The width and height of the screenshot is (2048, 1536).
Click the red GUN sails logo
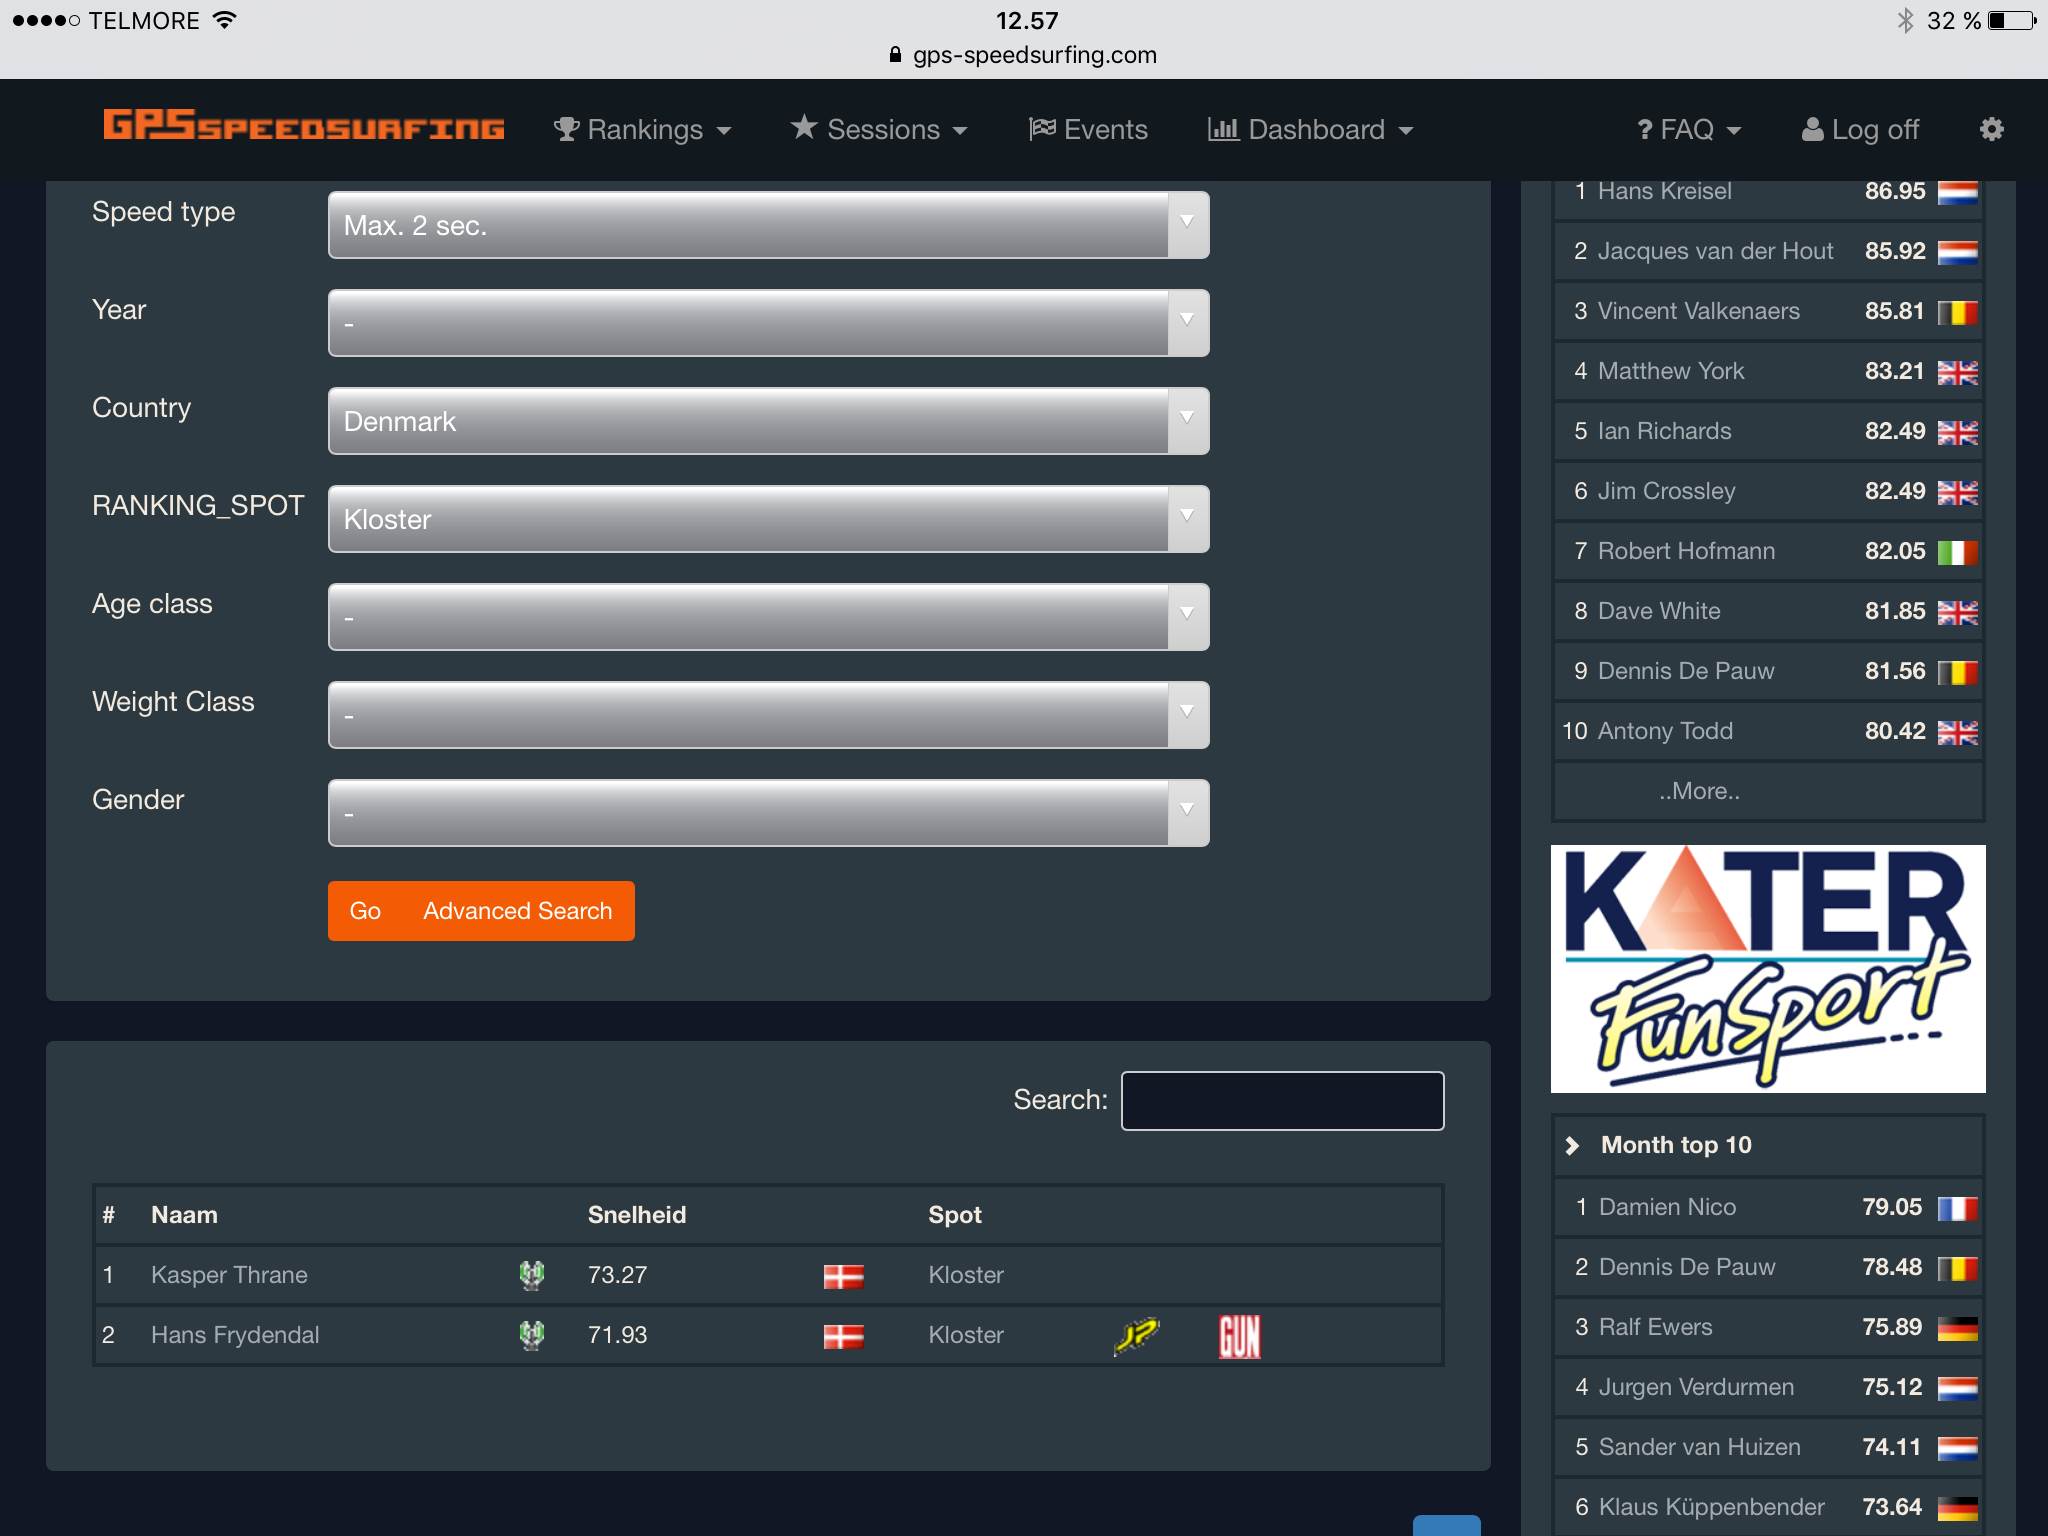[x=1239, y=1336]
